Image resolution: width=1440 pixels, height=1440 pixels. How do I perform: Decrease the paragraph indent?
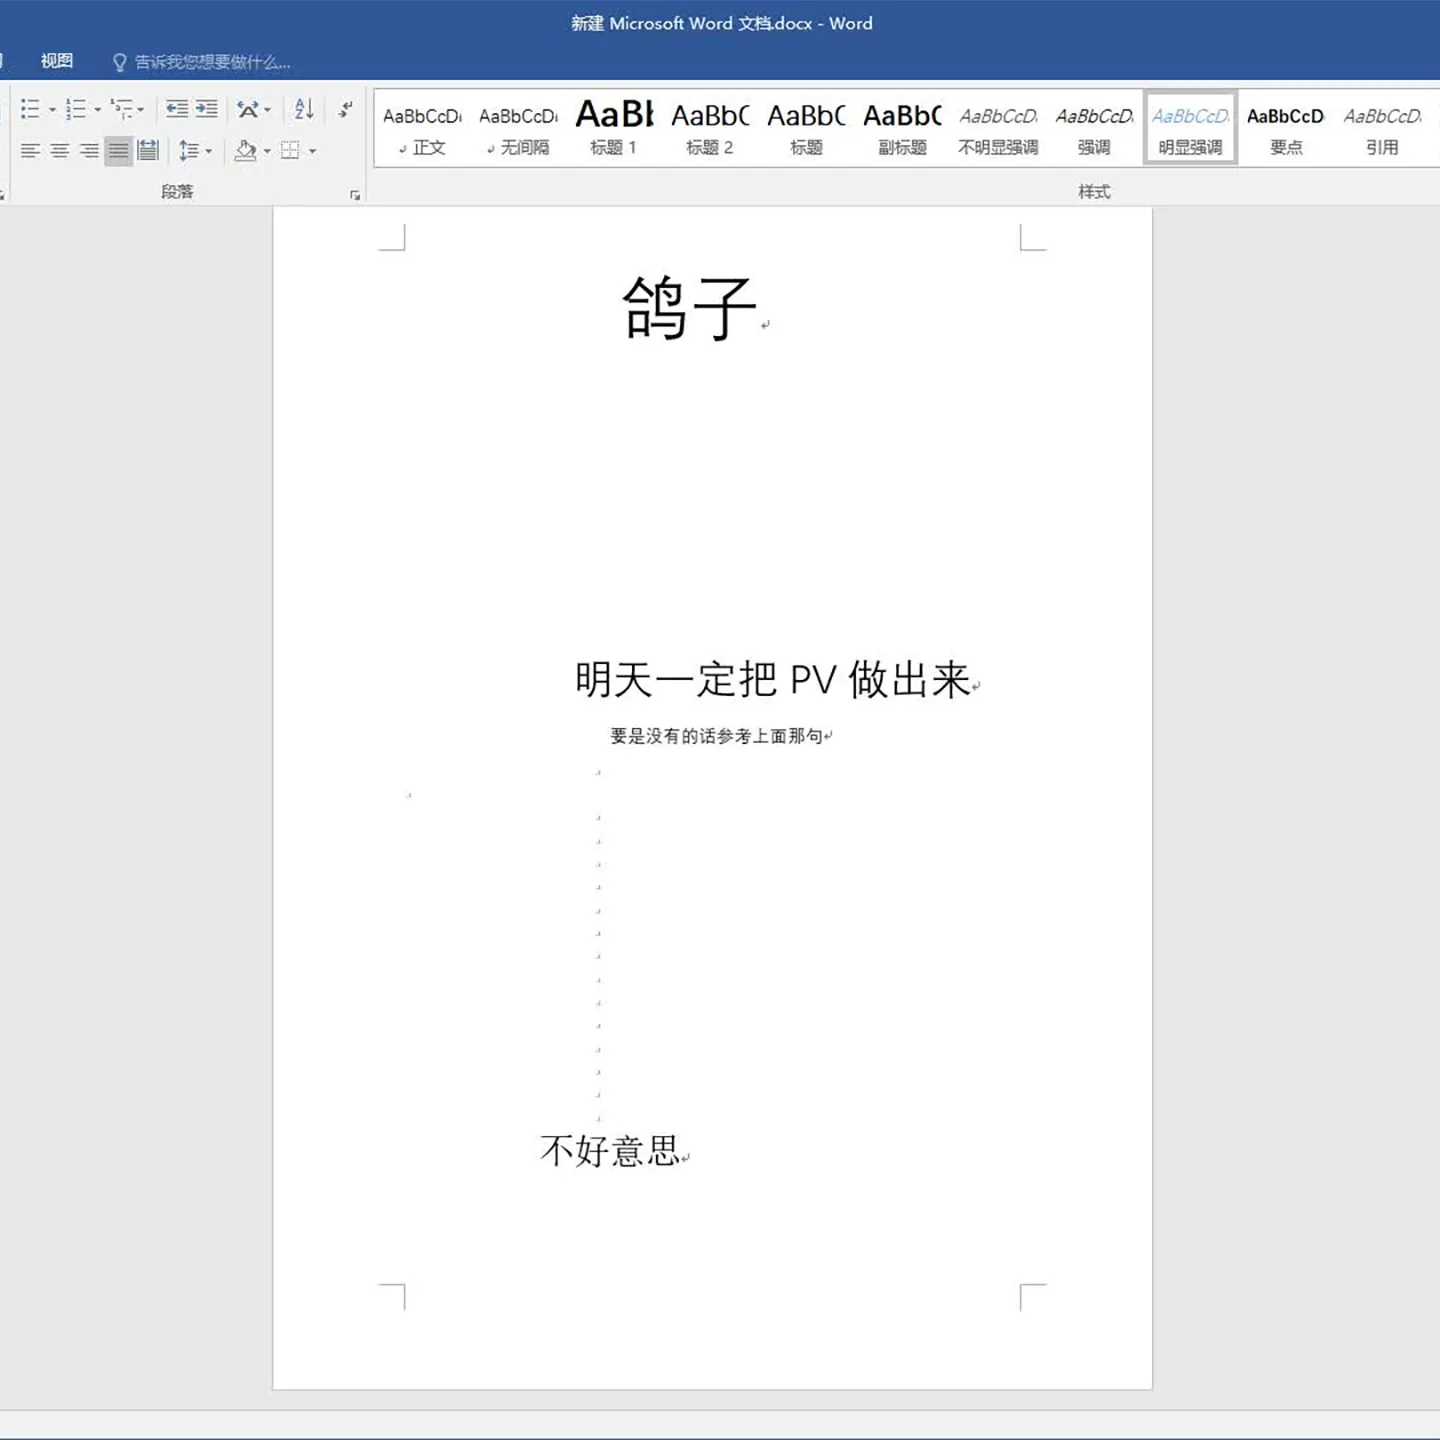177,109
